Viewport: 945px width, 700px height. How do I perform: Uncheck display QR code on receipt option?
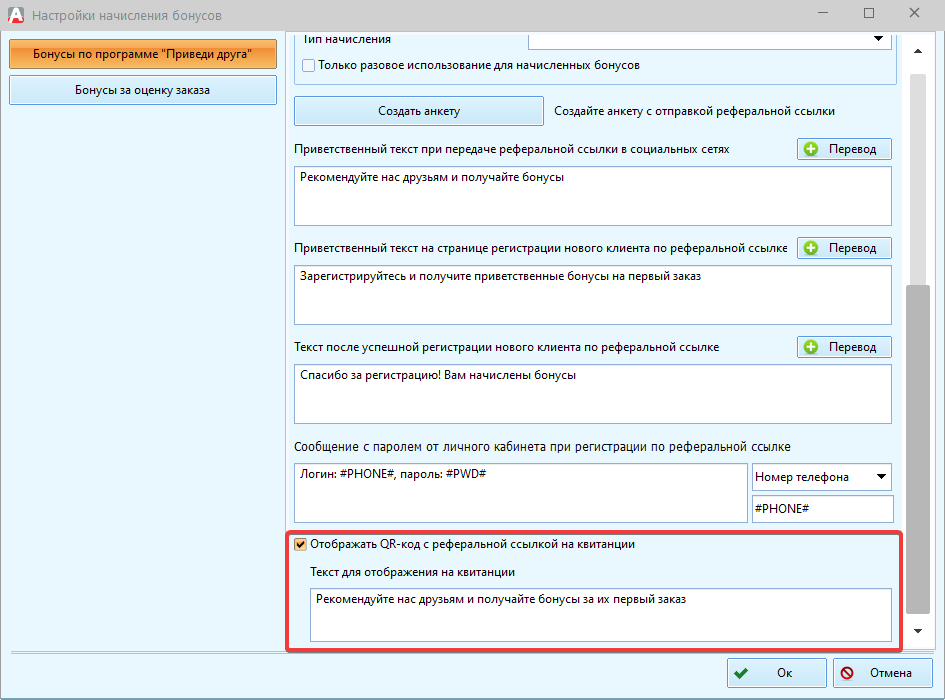coord(300,544)
